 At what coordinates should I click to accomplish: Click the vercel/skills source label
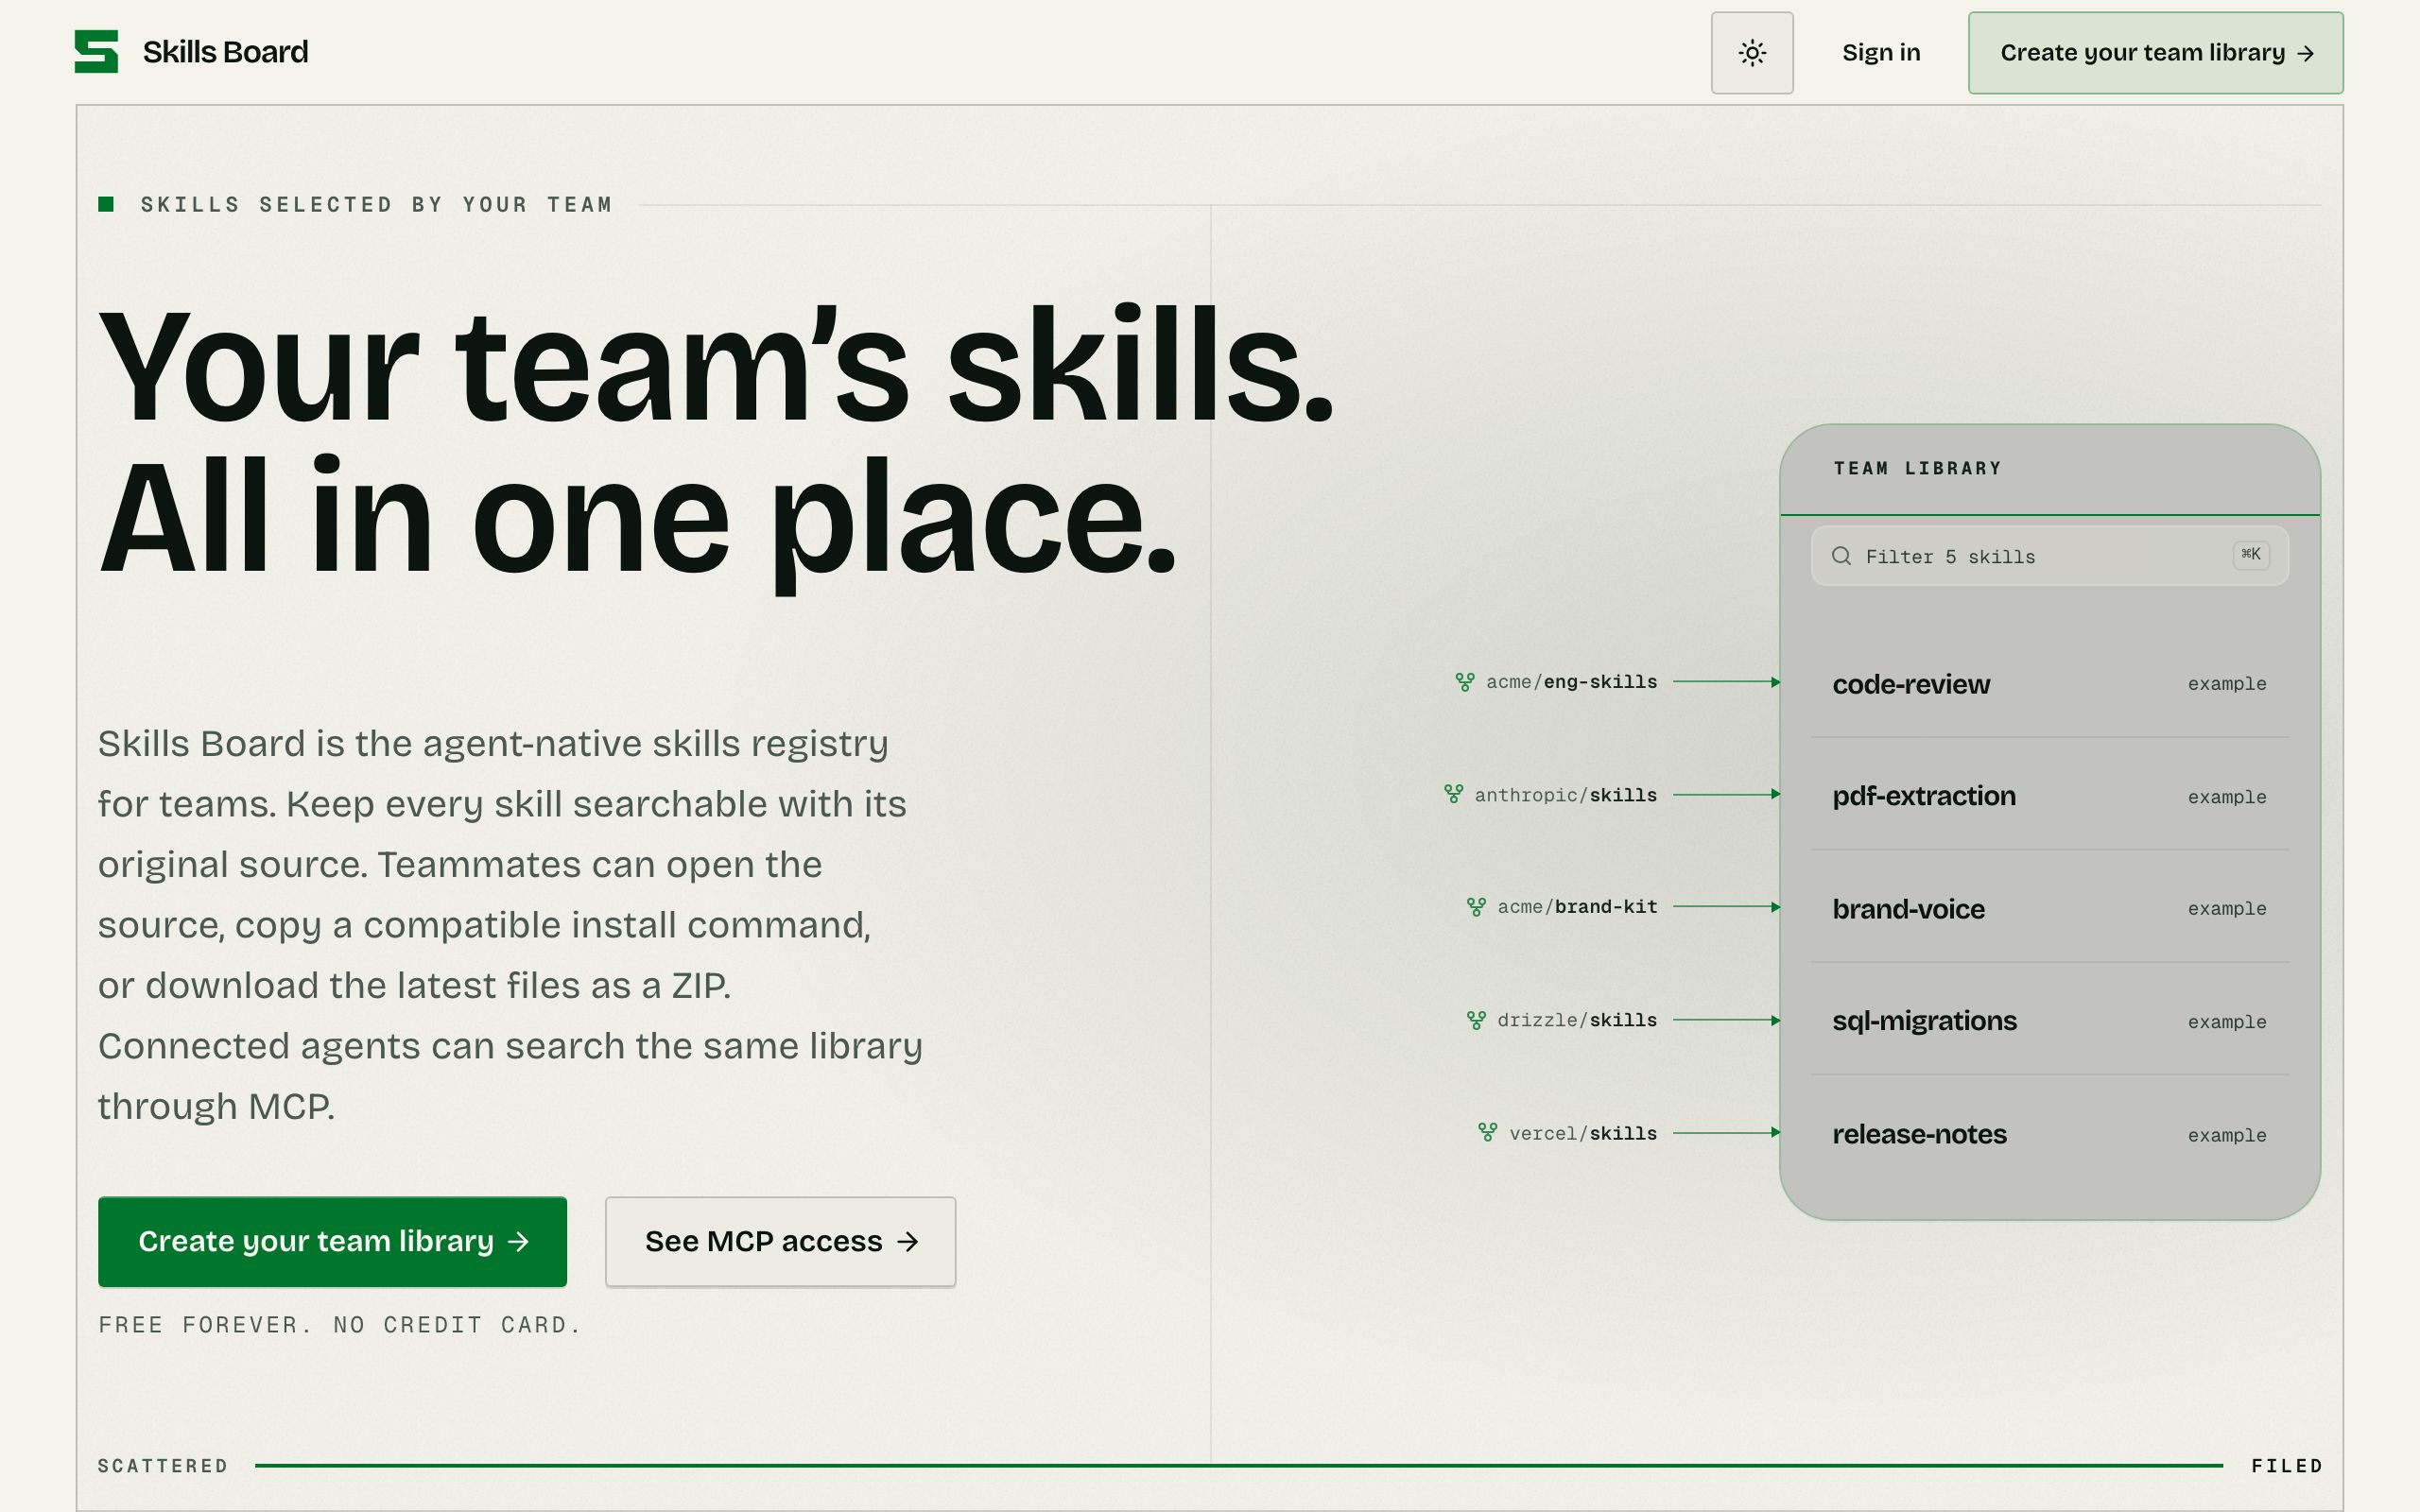[1583, 1133]
